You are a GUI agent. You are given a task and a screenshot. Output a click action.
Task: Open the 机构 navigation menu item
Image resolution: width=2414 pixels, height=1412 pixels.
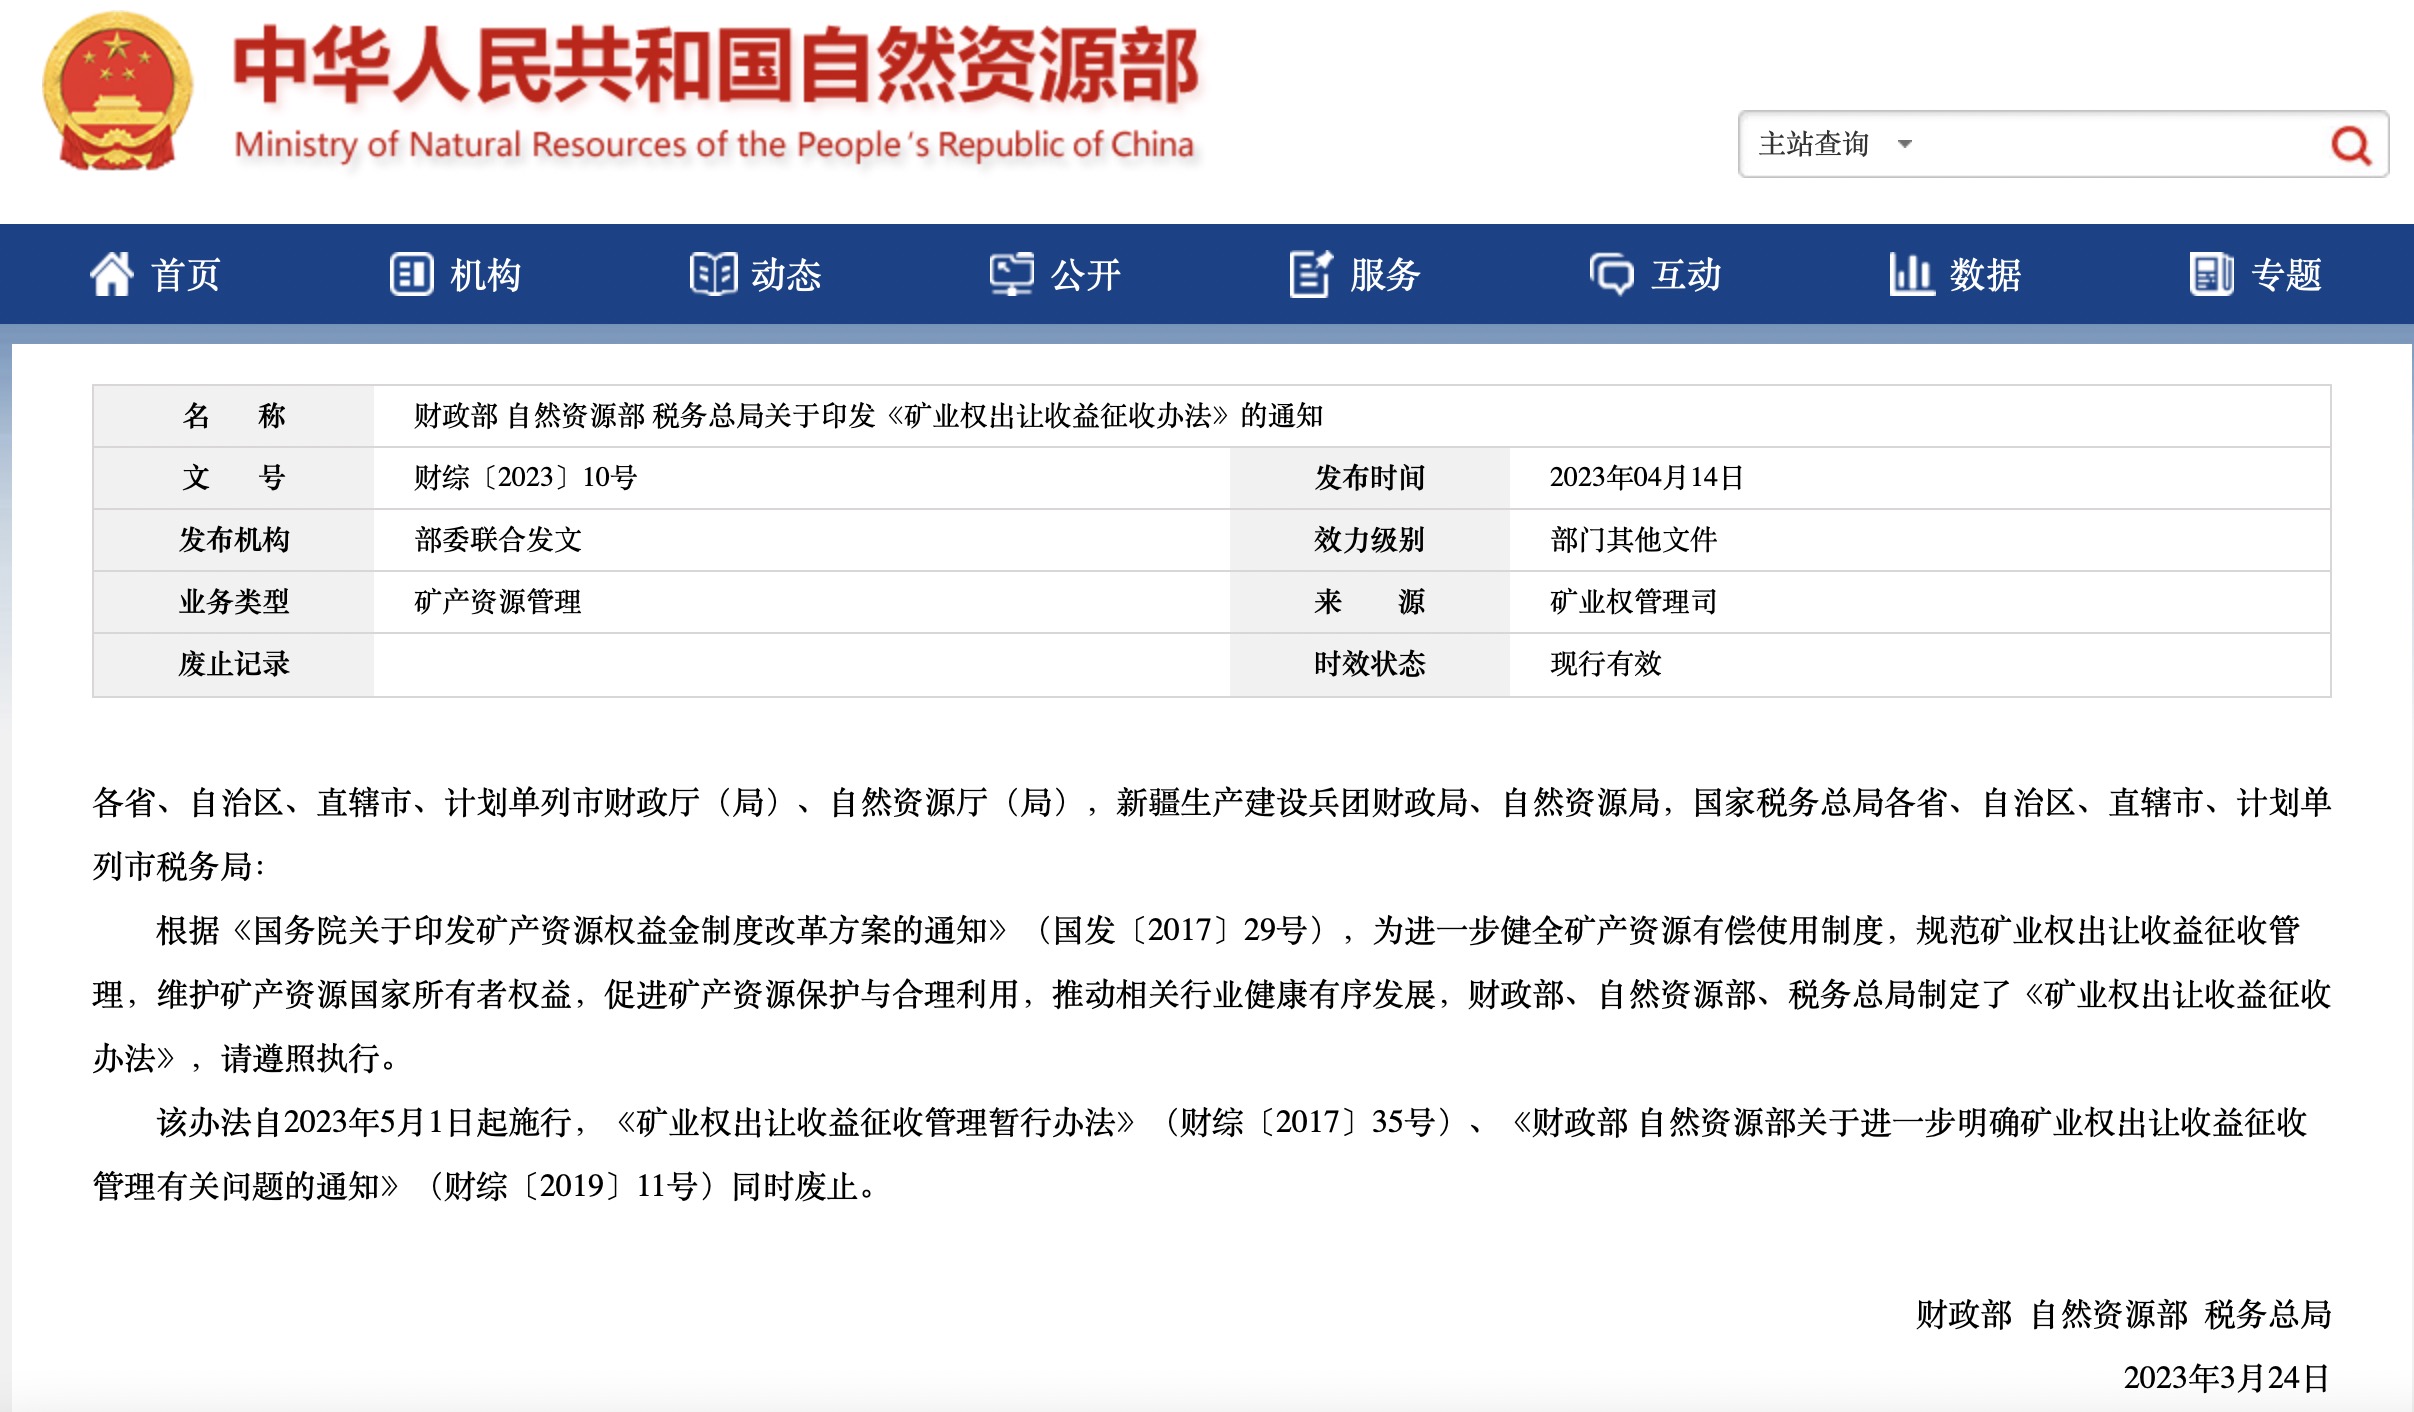point(456,274)
